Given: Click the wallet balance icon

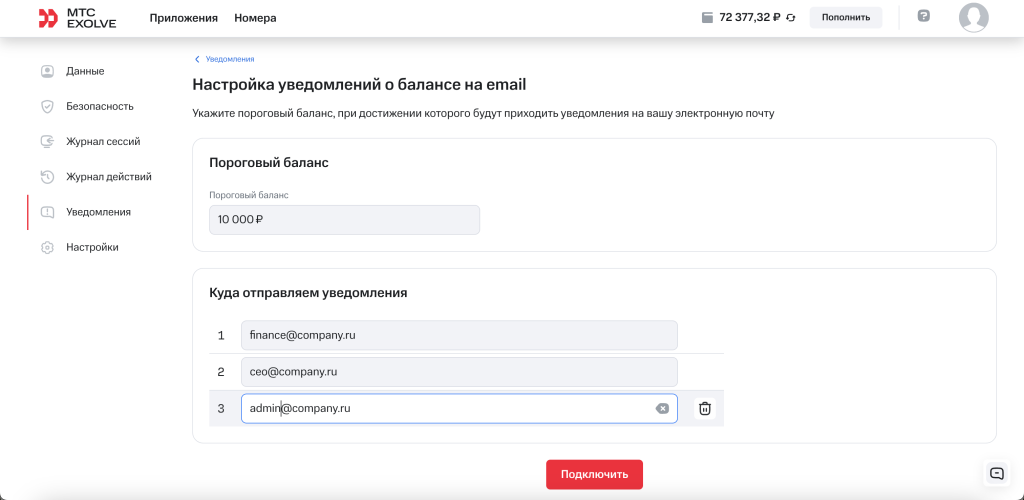Looking at the screenshot, I should (x=707, y=18).
